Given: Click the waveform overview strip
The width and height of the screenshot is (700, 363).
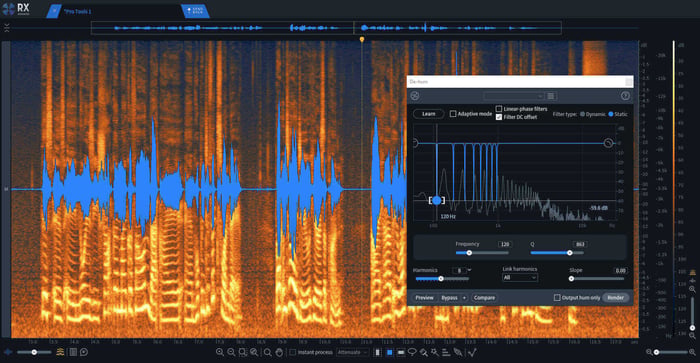Looking at the screenshot, I should click(x=326, y=28).
